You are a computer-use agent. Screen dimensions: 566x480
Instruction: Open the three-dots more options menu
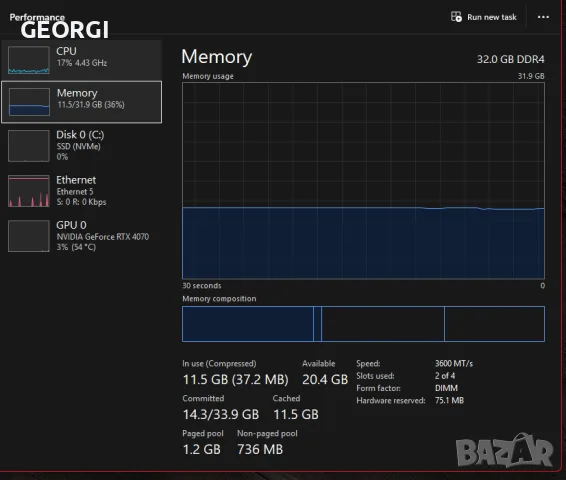point(543,17)
